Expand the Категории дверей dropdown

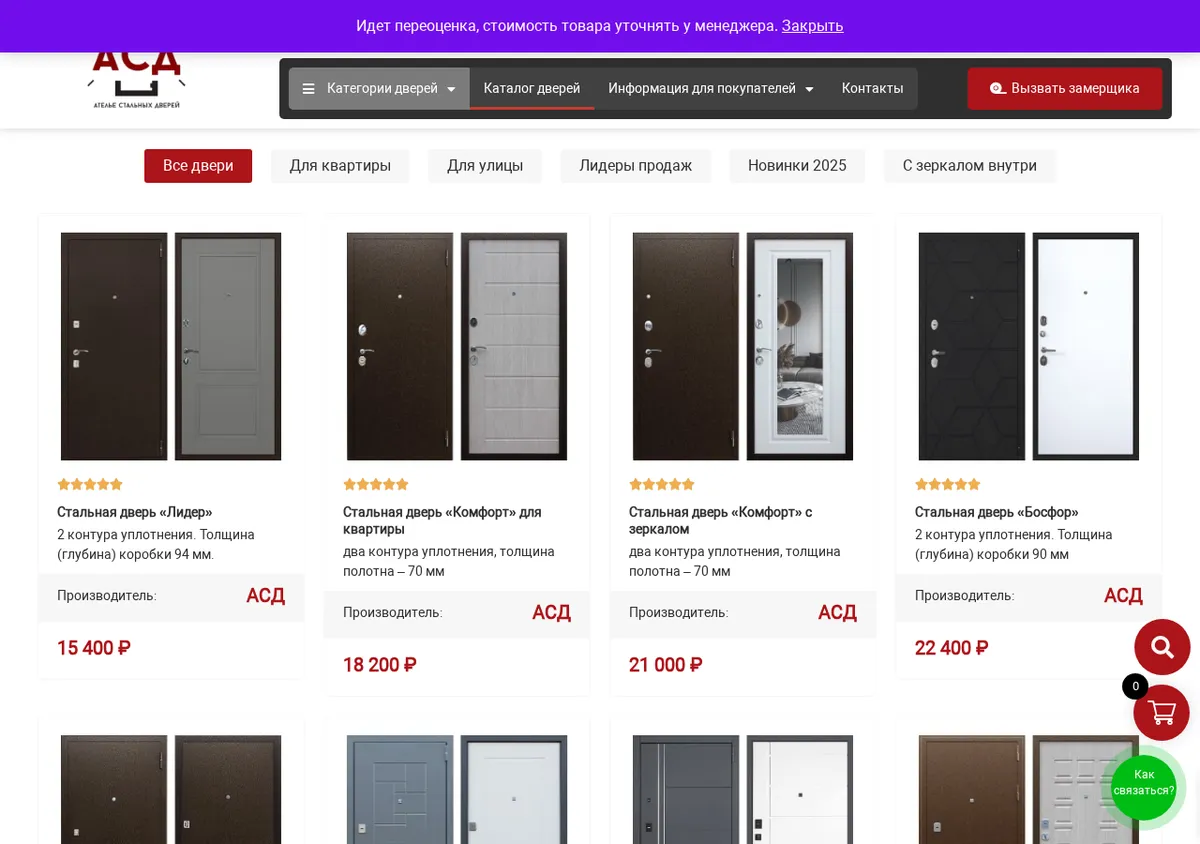[x=379, y=89]
